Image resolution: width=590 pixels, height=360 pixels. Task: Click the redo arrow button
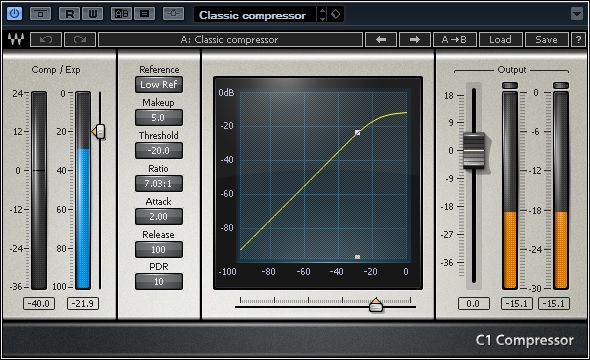tap(80, 39)
